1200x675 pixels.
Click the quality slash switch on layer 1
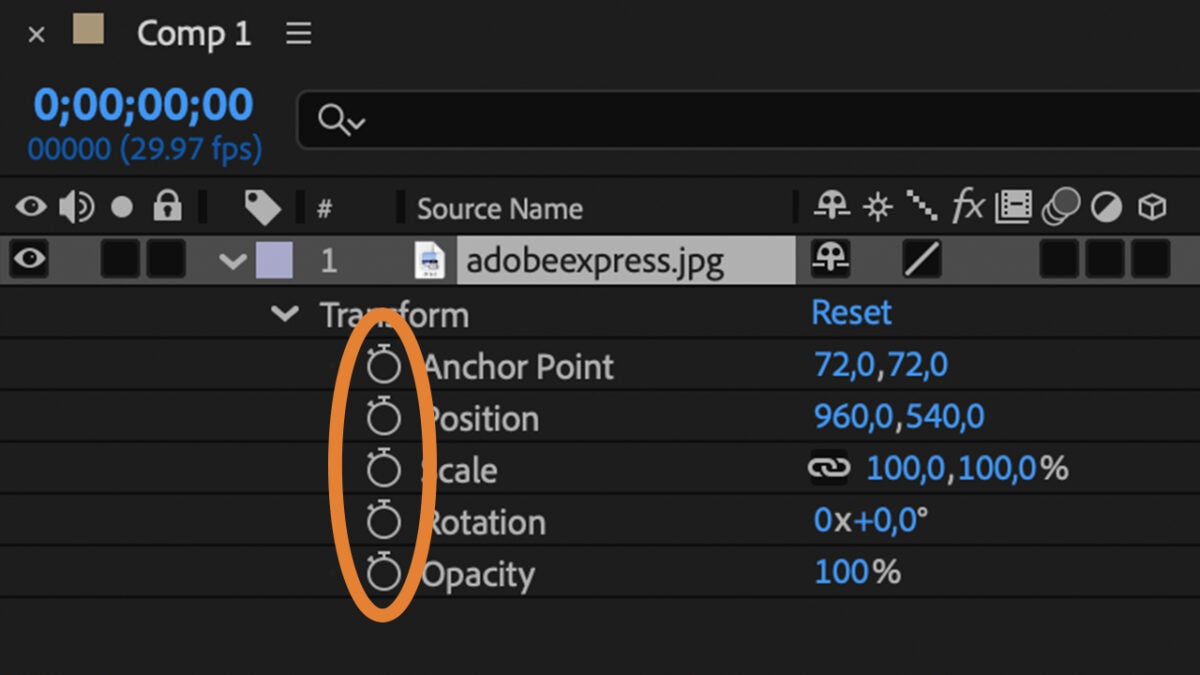(921, 261)
